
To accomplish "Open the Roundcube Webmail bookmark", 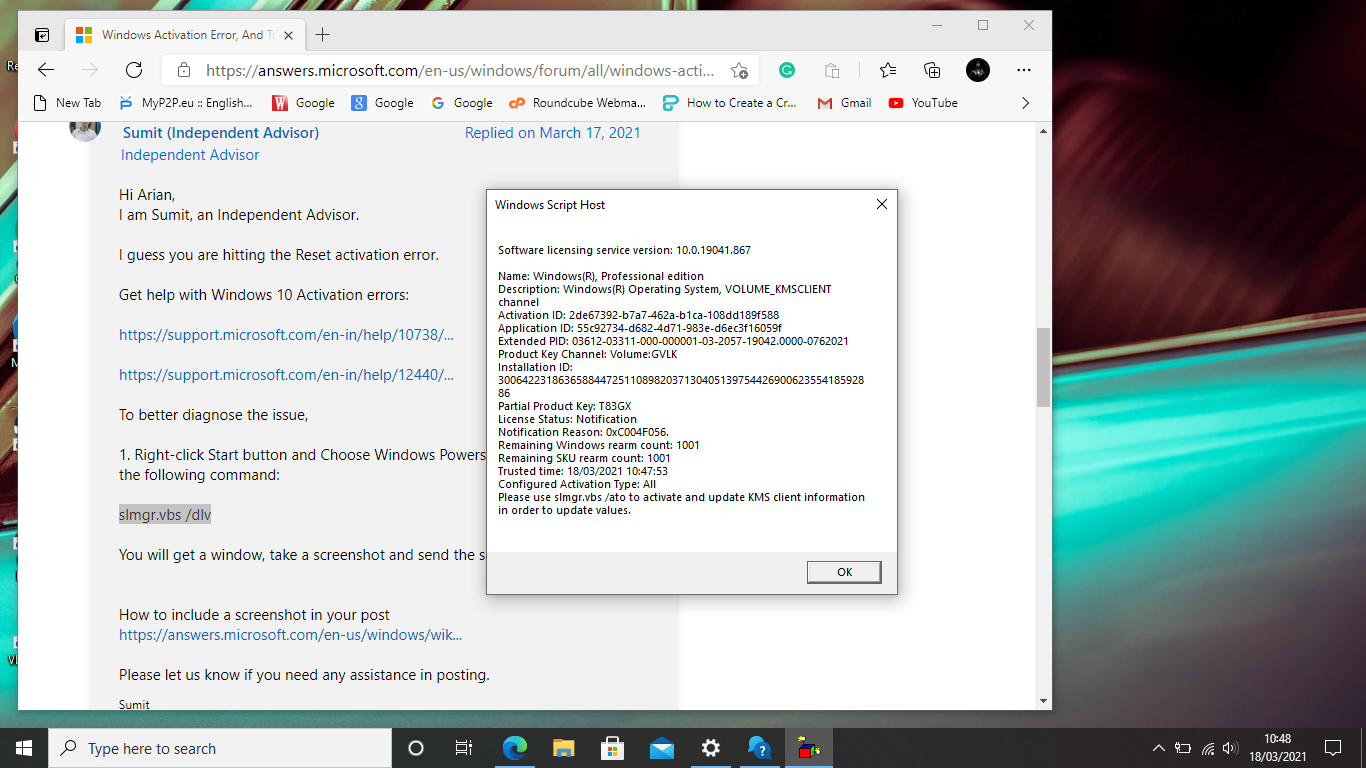I will [577, 103].
